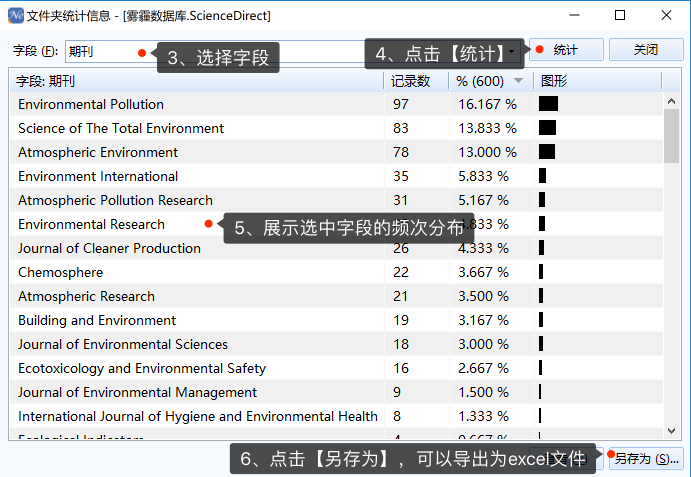Screen dimensions: 691x477
Task: Select Ecotoxicology and Environmental Safety row
Action: 337,368
